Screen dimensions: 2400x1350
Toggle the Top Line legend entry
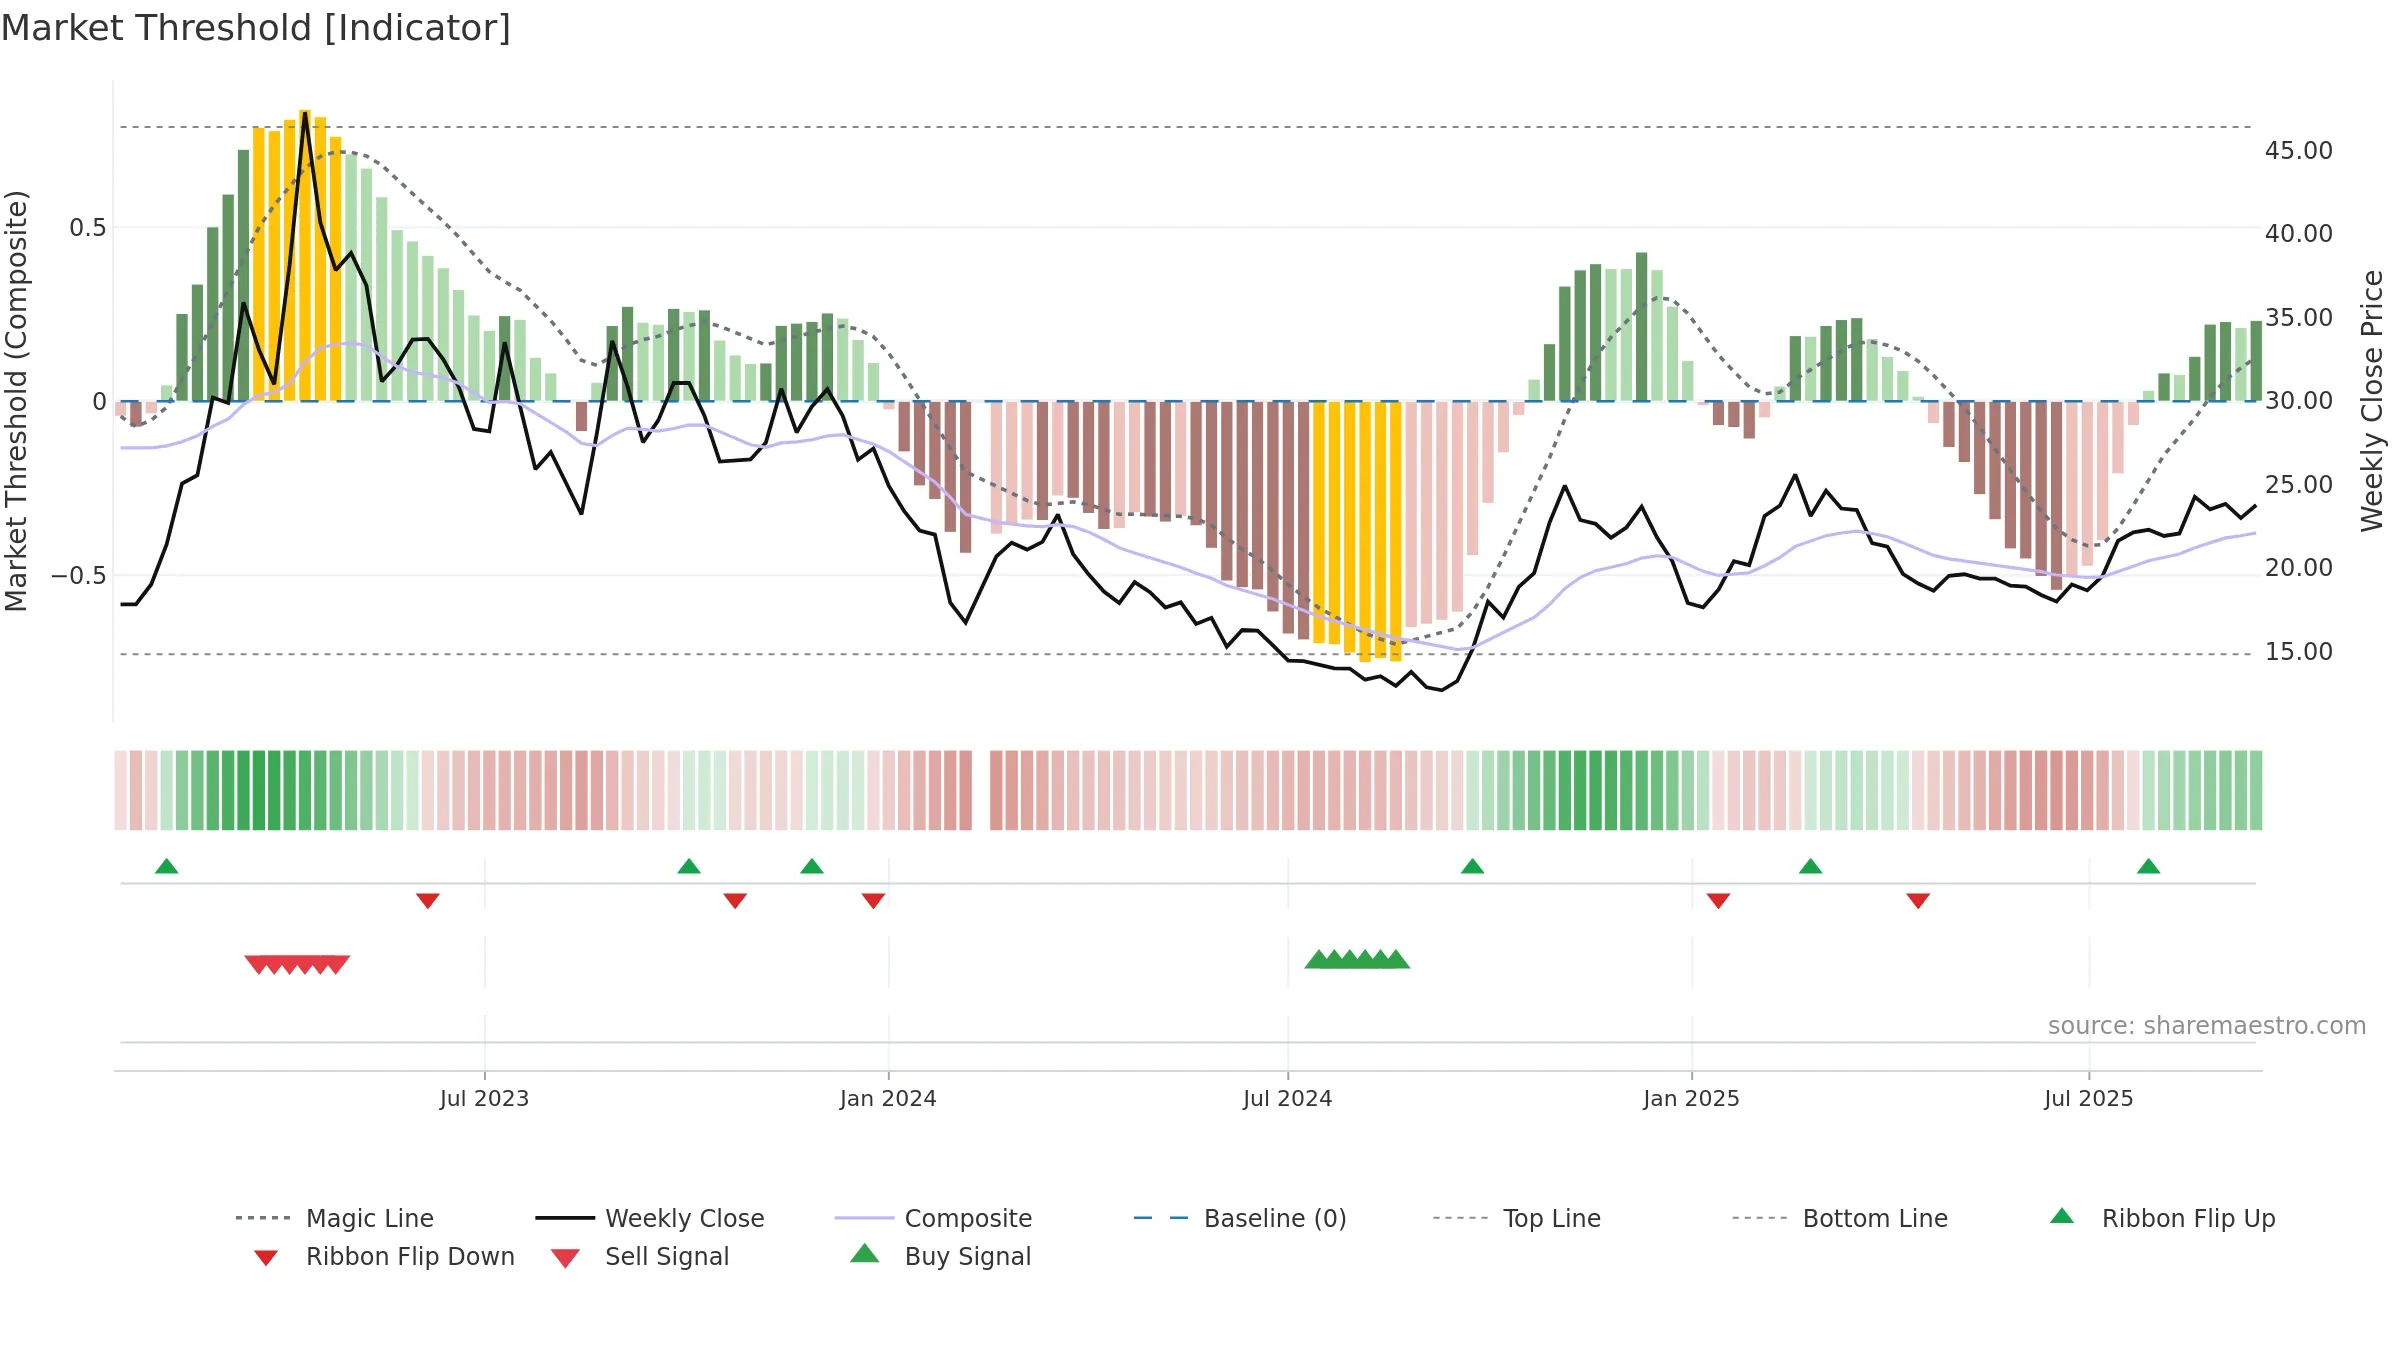click(x=1516, y=1218)
